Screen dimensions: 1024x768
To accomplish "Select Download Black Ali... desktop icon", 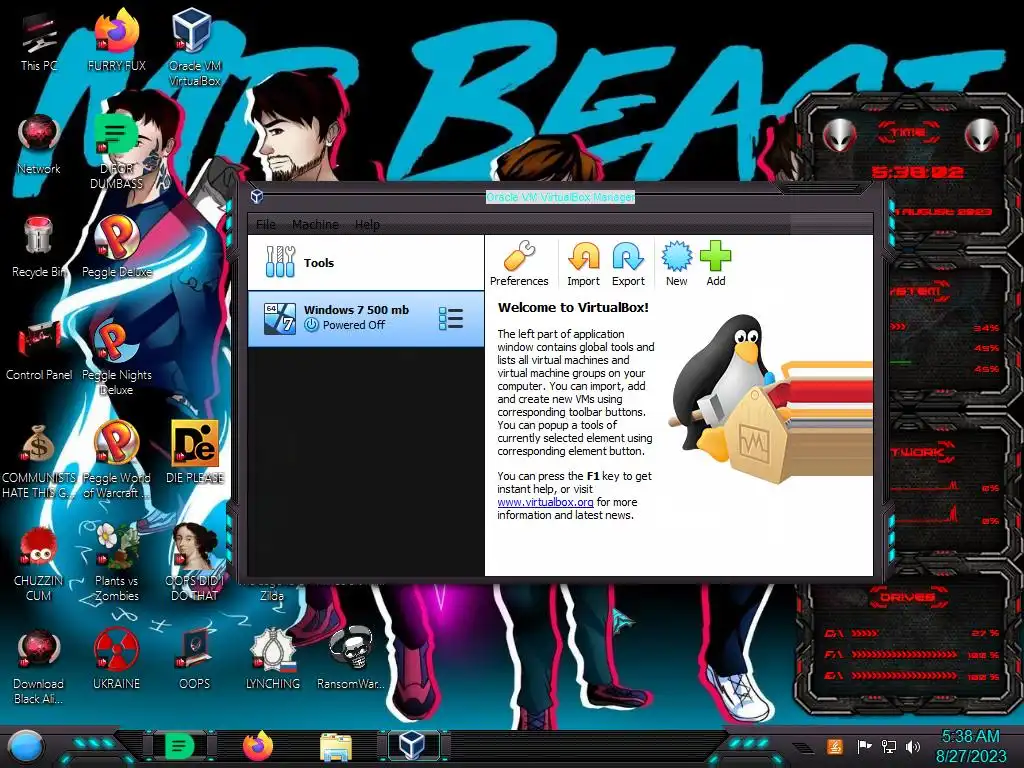I will pos(39,667).
